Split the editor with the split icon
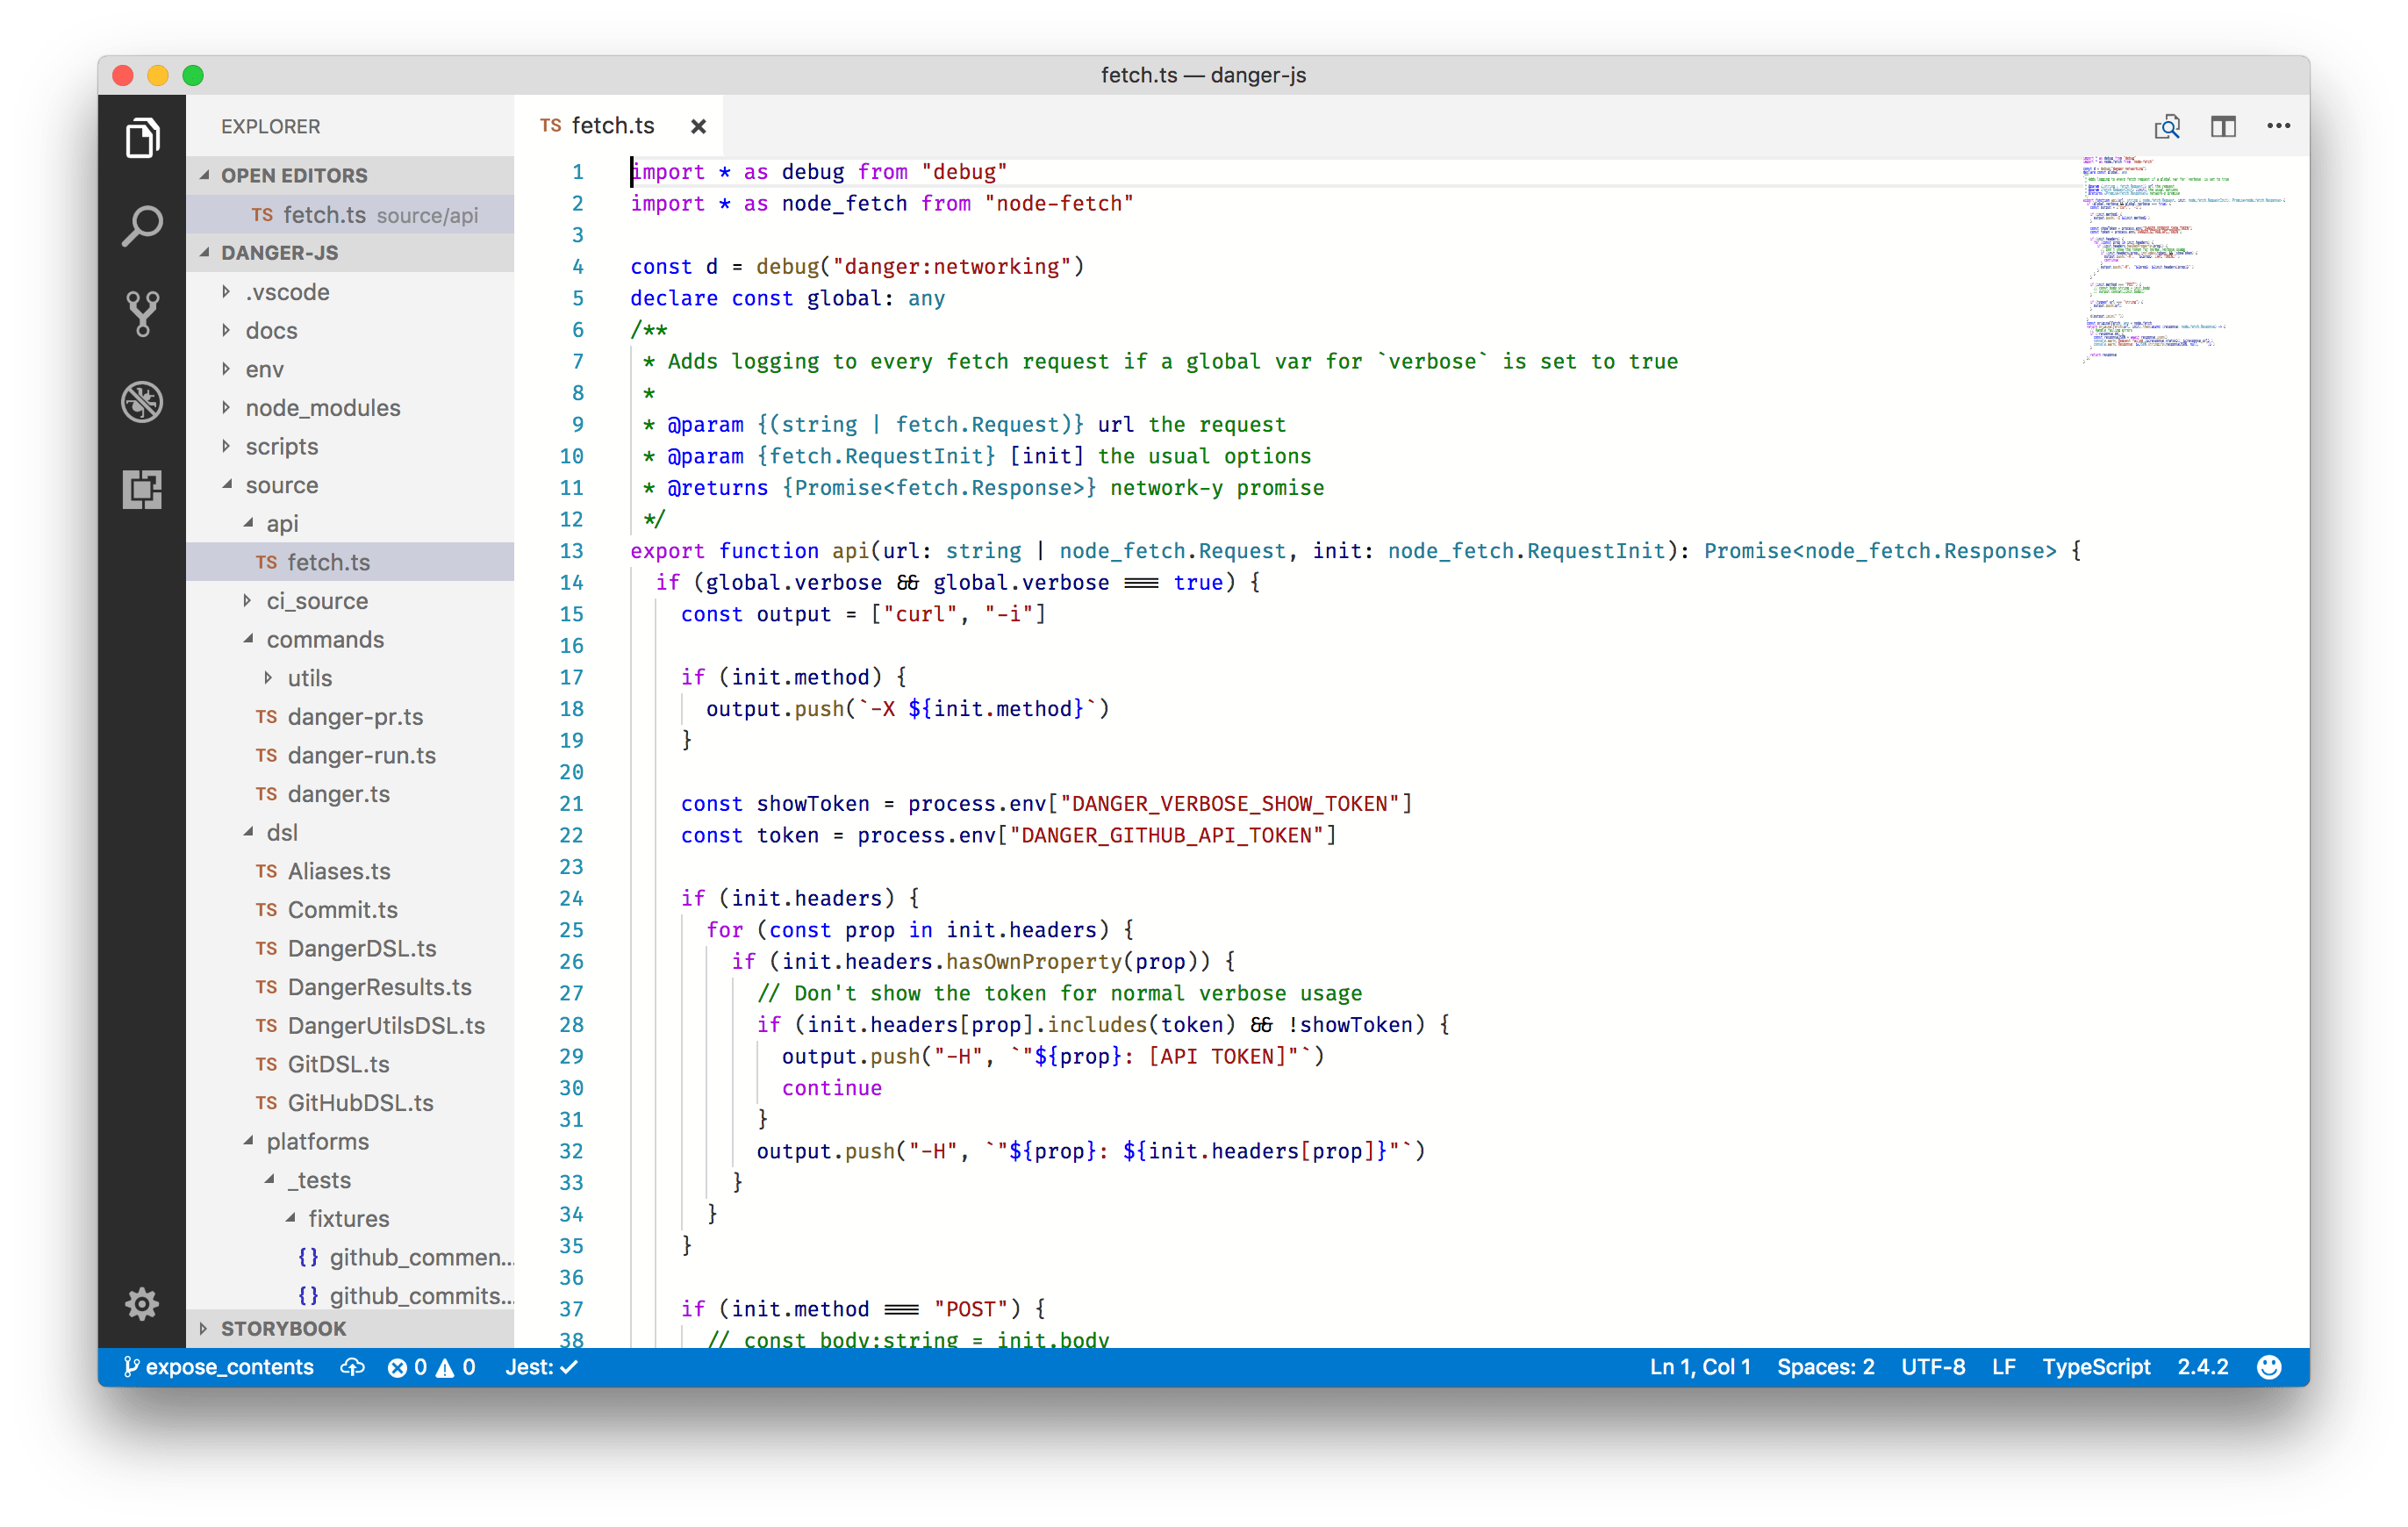 [2224, 125]
